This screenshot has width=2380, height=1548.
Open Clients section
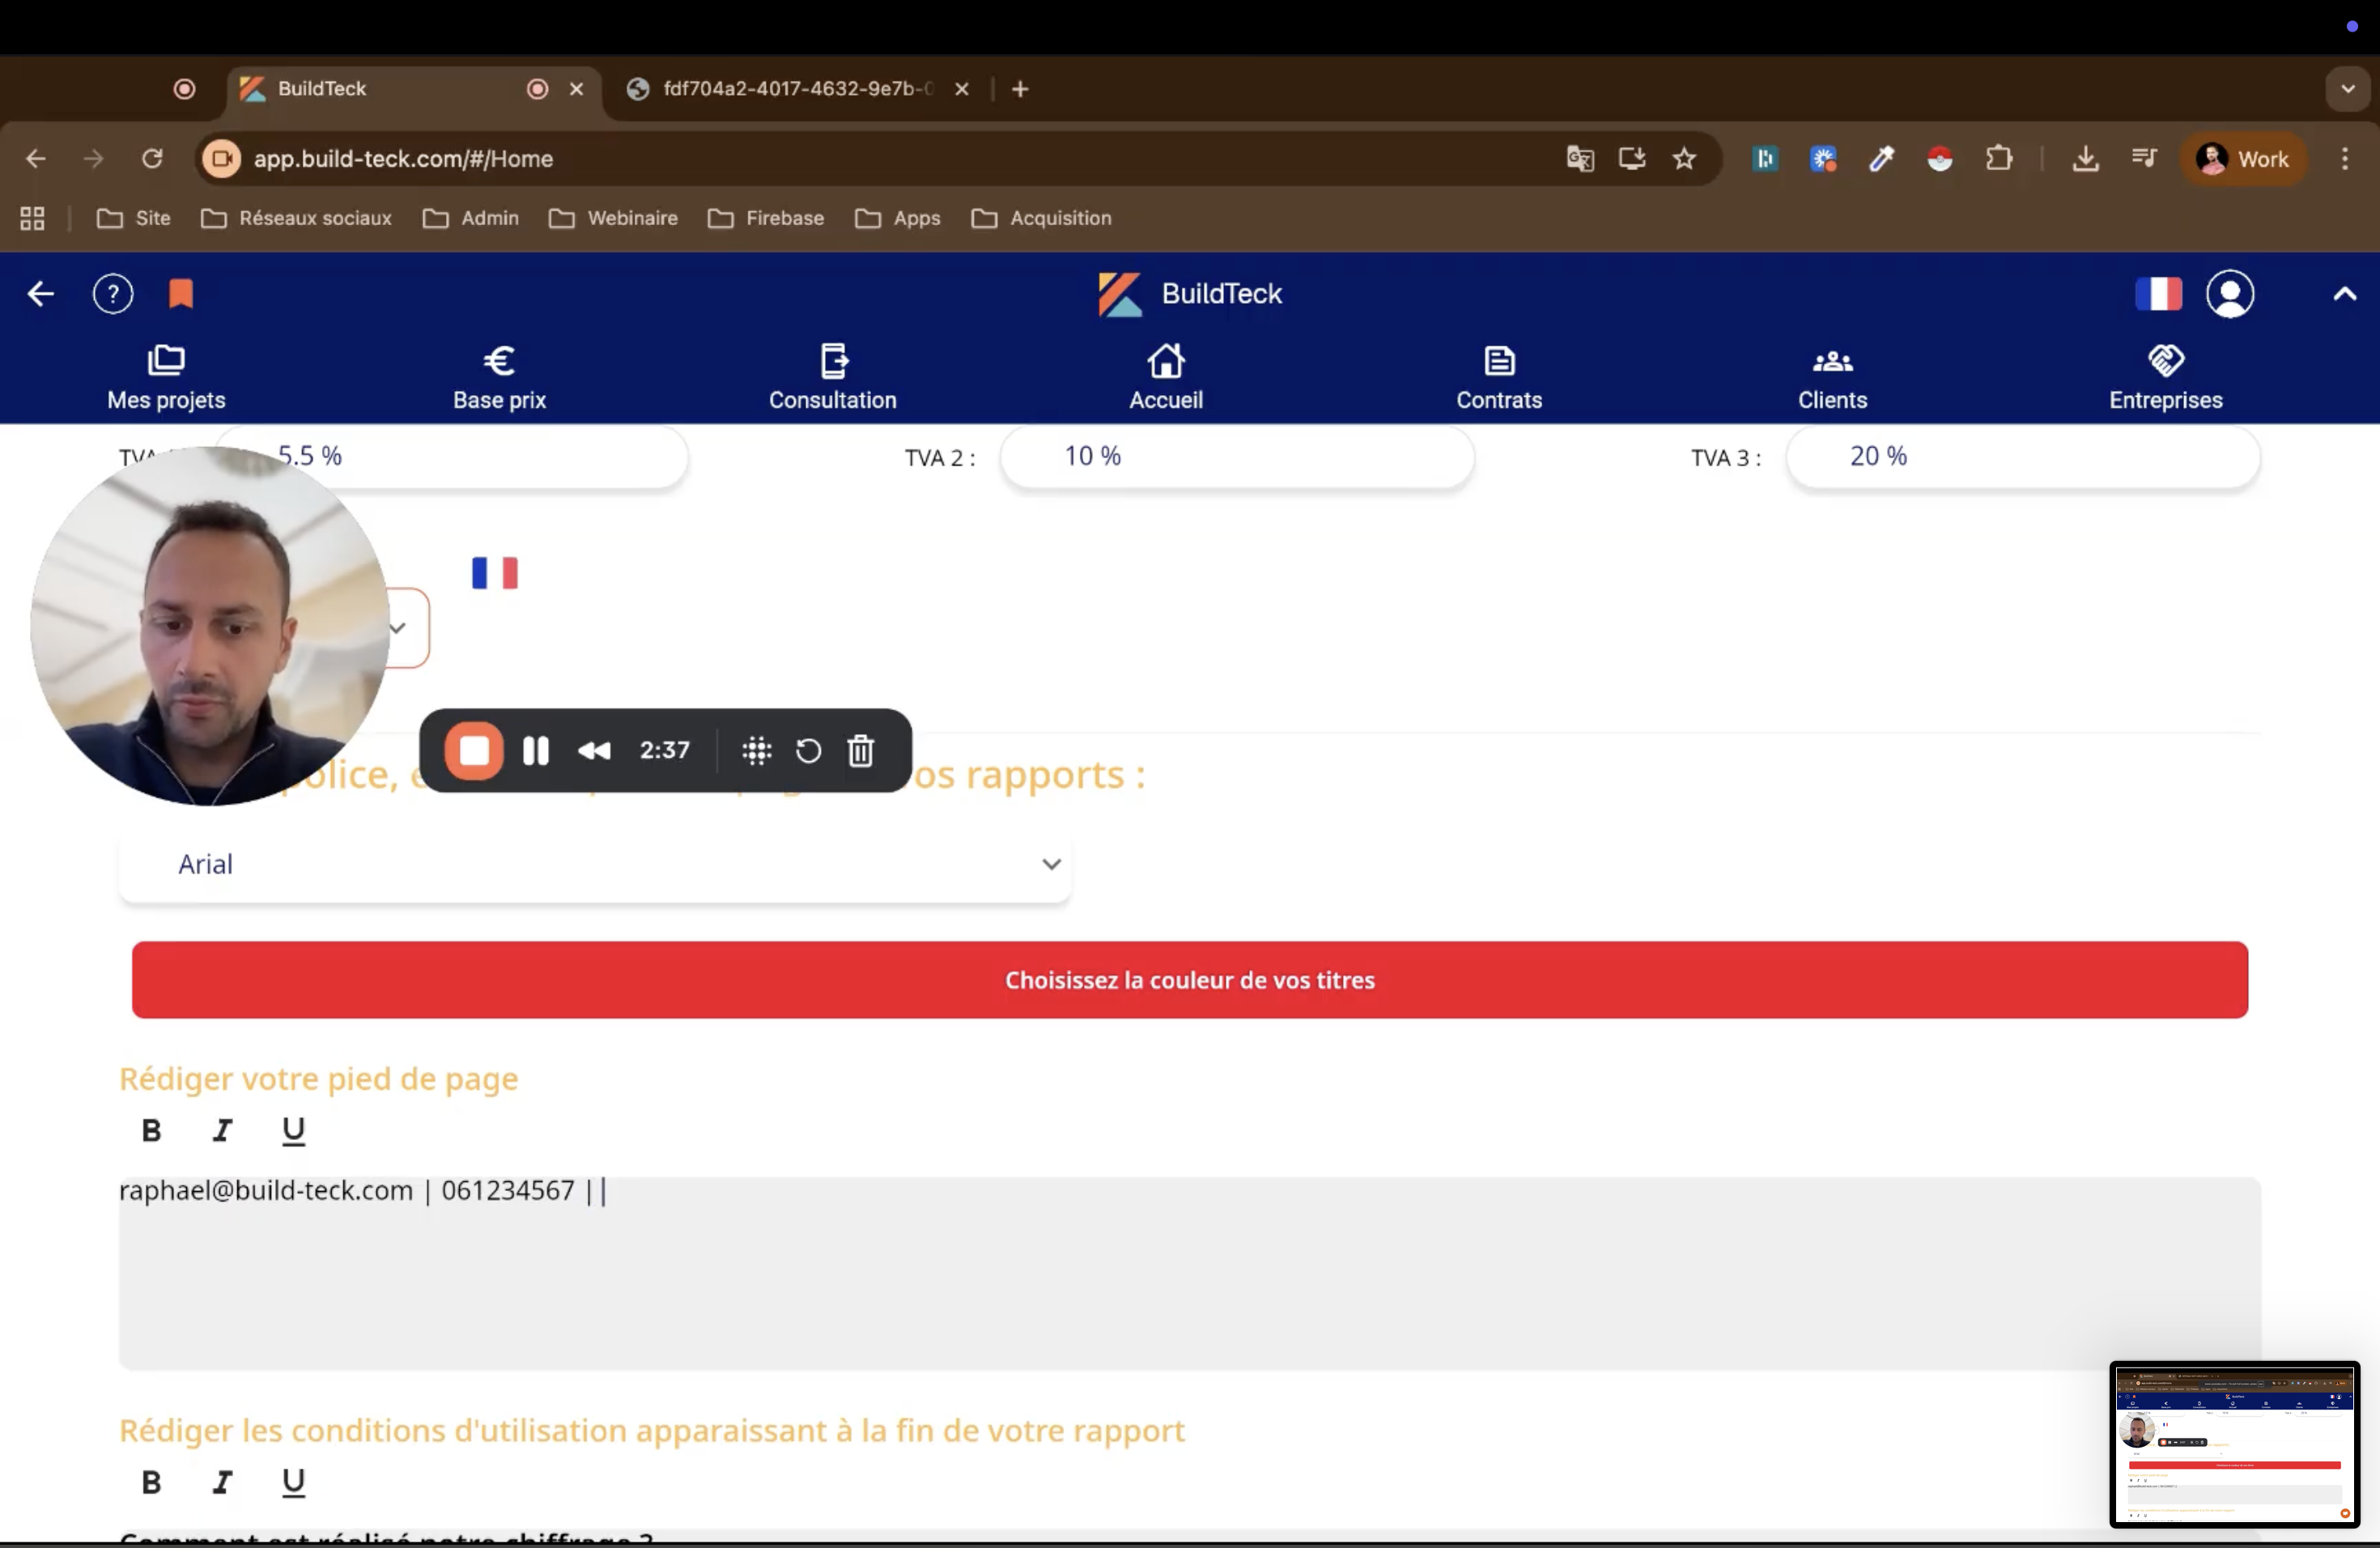[1832, 378]
